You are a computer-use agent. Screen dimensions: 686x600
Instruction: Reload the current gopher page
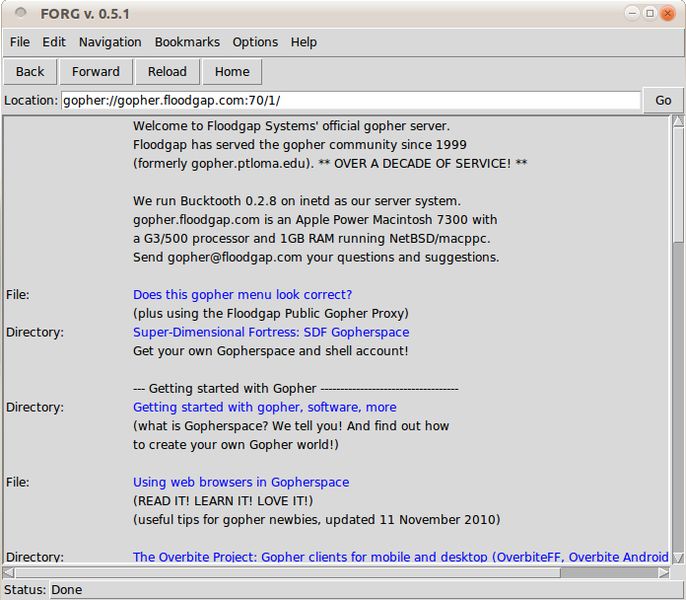coord(167,72)
